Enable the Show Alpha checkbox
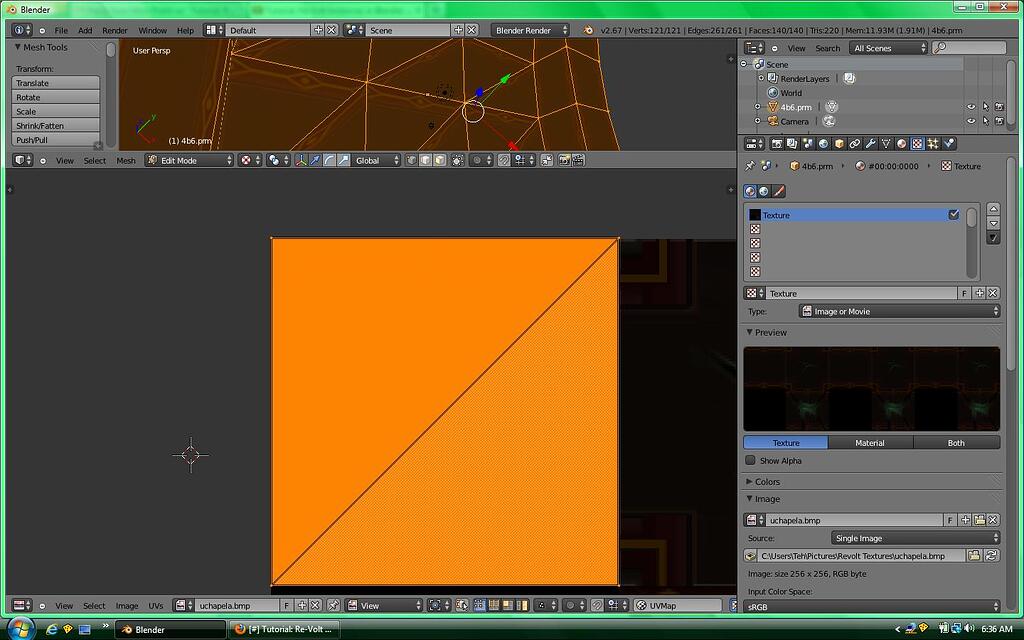This screenshot has width=1024, height=640. (750, 460)
